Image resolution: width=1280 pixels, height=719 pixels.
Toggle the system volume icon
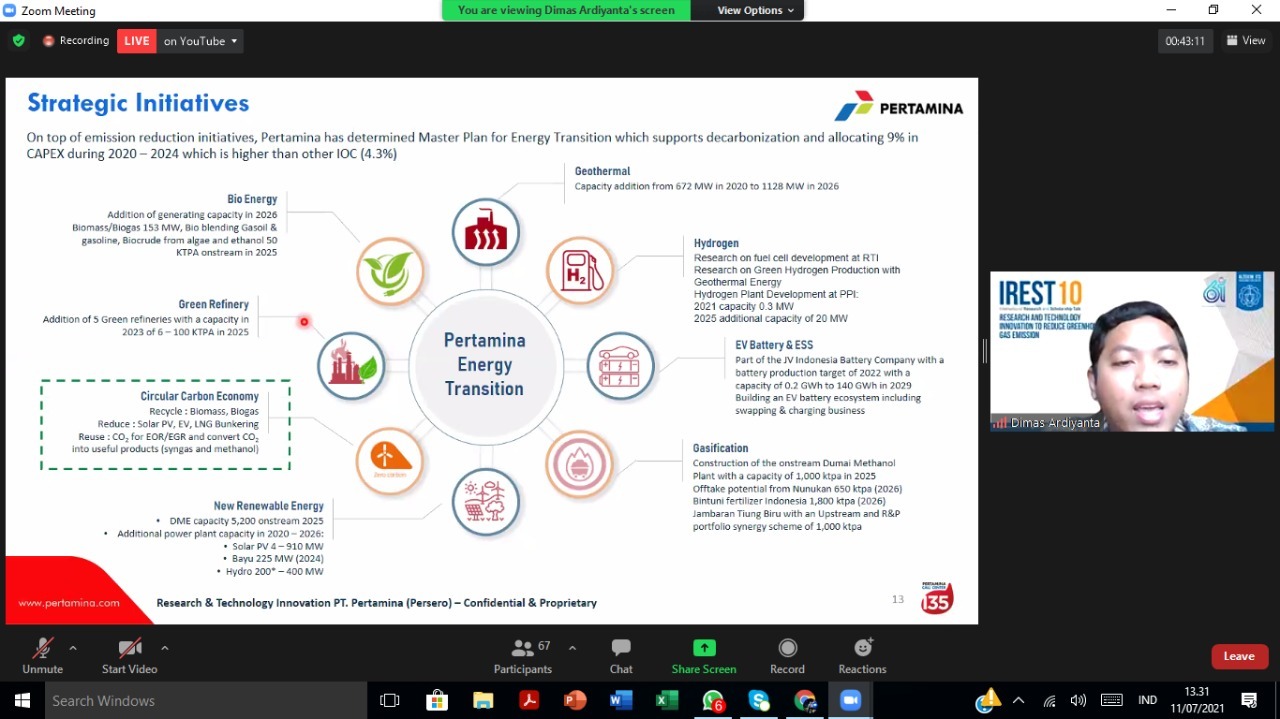(1078, 701)
